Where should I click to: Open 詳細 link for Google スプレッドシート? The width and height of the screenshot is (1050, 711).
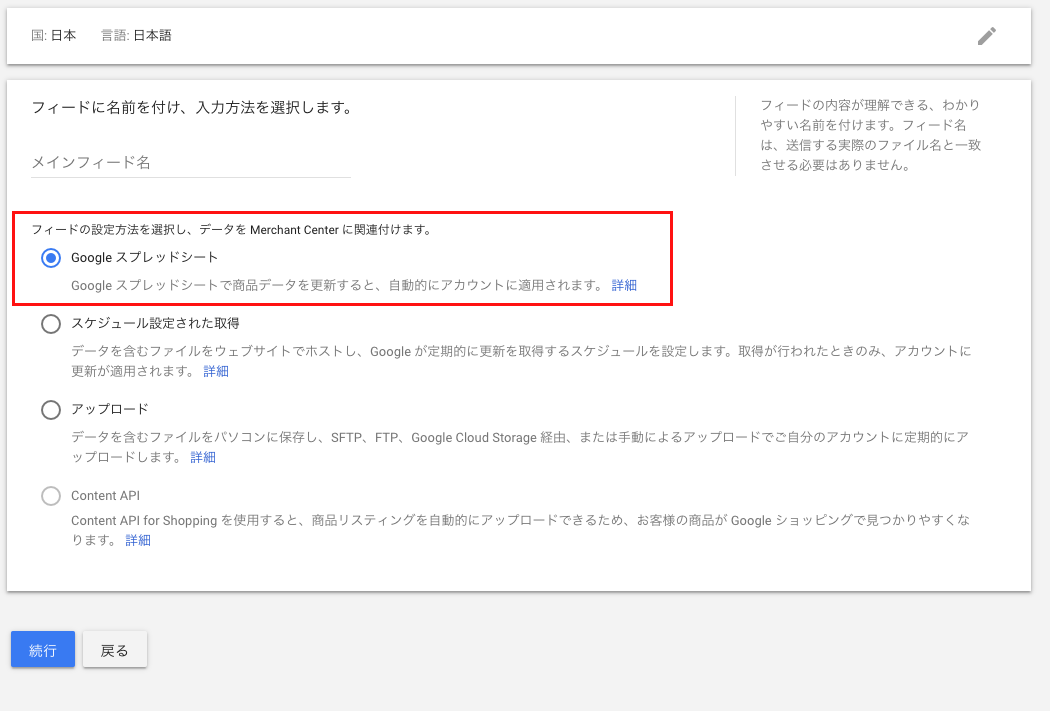click(624, 285)
